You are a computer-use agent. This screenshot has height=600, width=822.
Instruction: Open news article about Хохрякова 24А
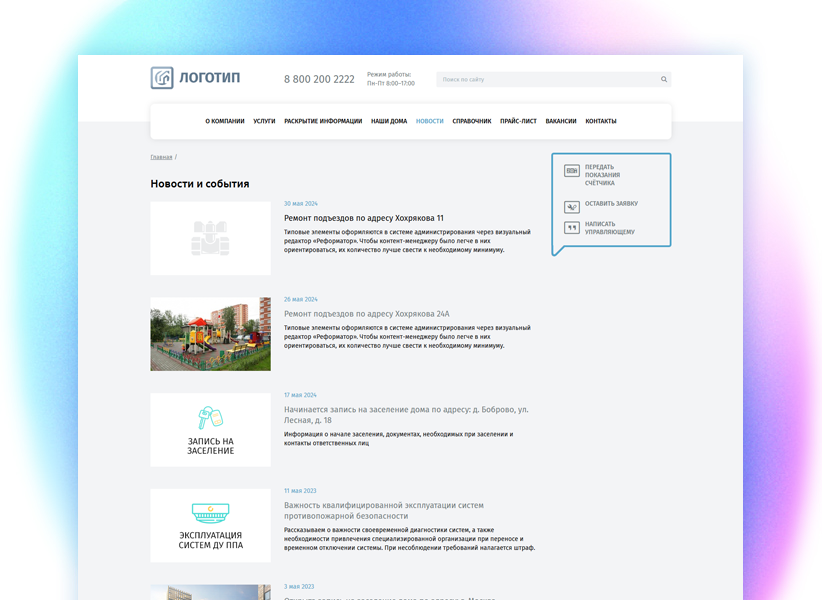click(x=366, y=314)
